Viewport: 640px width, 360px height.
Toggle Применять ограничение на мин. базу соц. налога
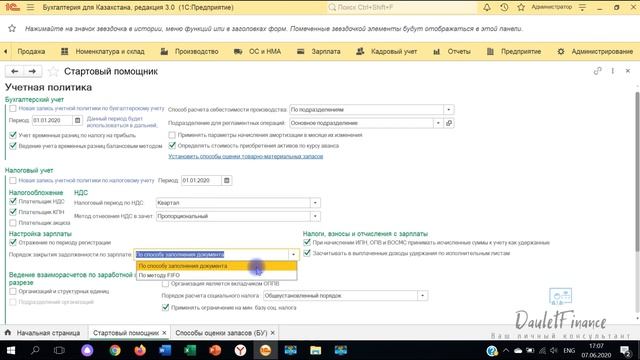pos(165,307)
